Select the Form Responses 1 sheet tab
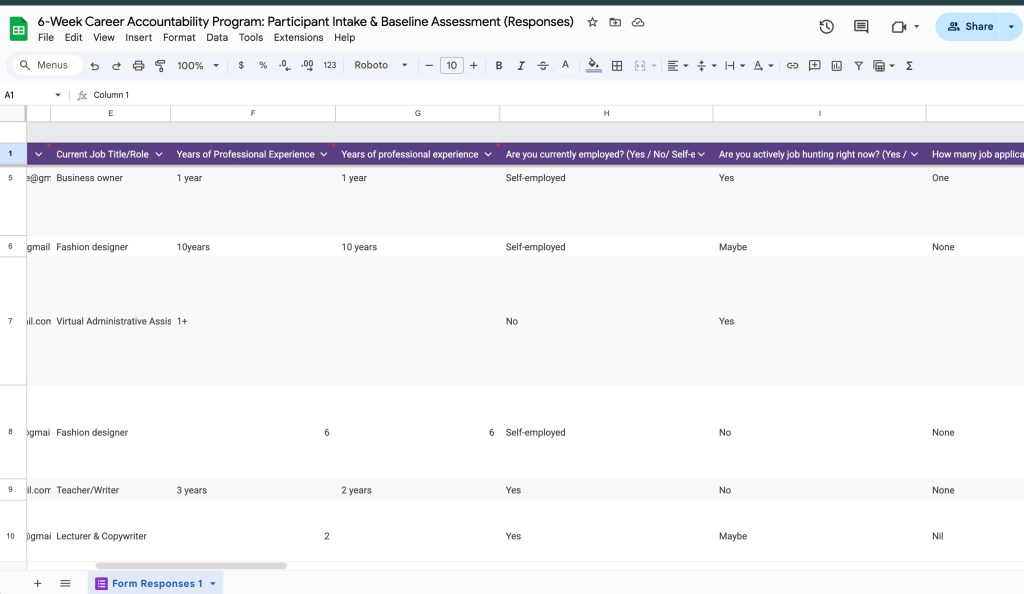The image size is (1024, 594). pos(156,583)
